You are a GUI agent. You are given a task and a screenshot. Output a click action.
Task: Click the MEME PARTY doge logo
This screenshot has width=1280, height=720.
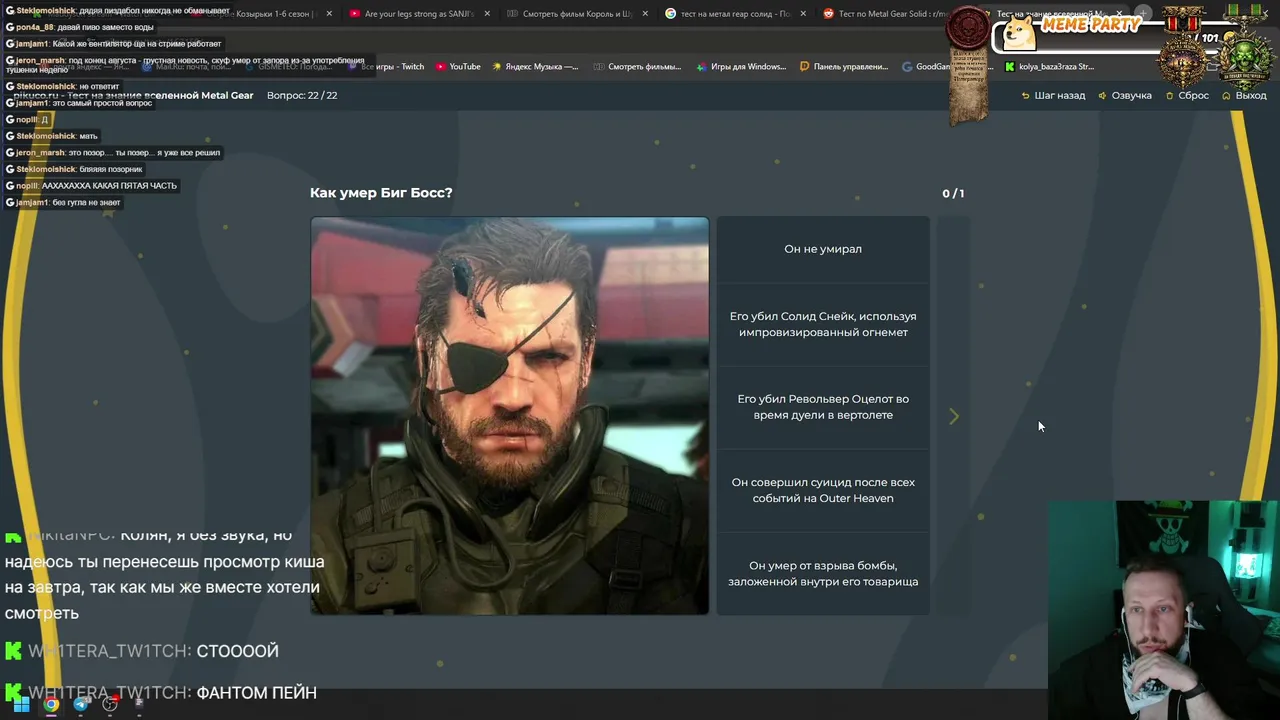(1019, 33)
